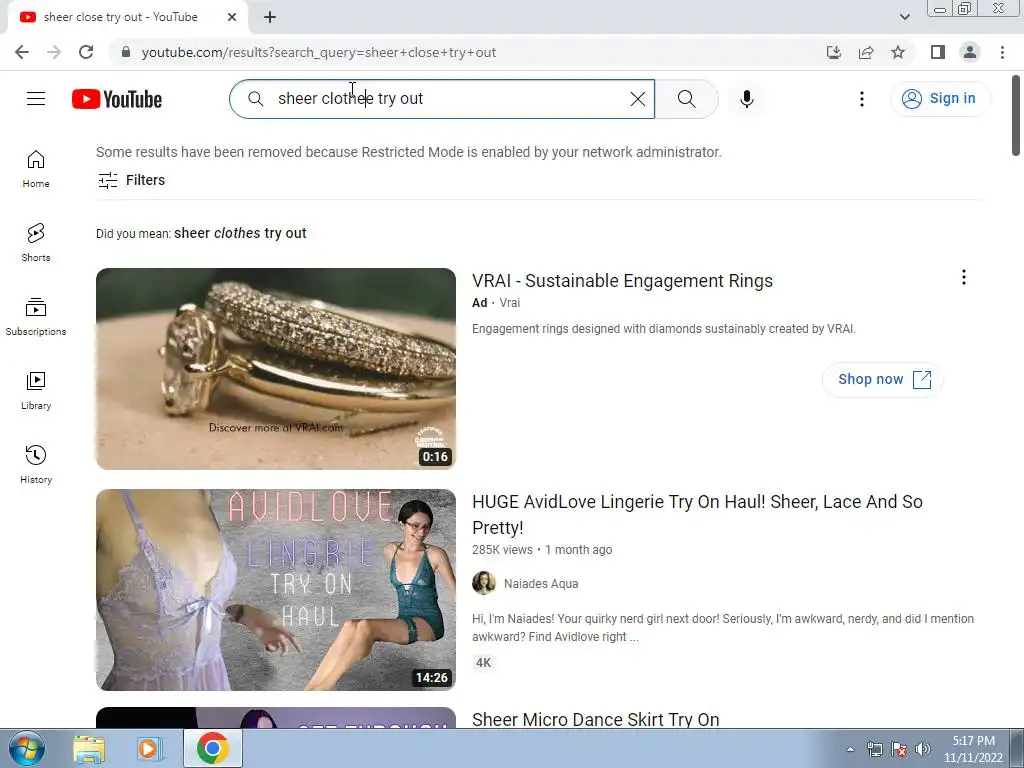Click inside the YouTube search field

(x=444, y=99)
